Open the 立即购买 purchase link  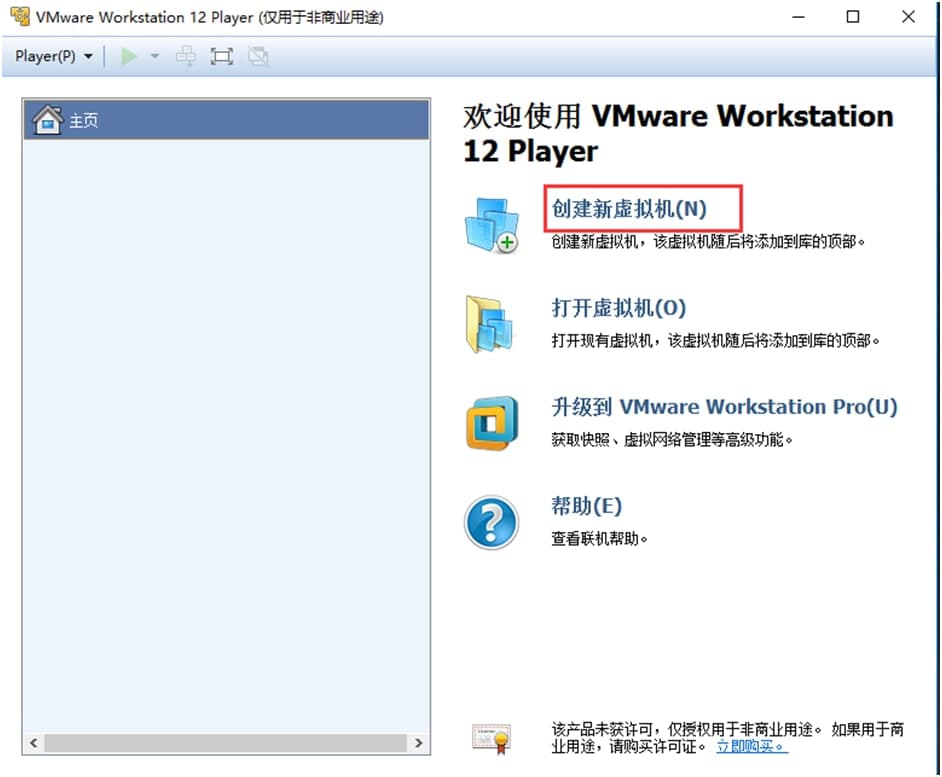[748, 748]
